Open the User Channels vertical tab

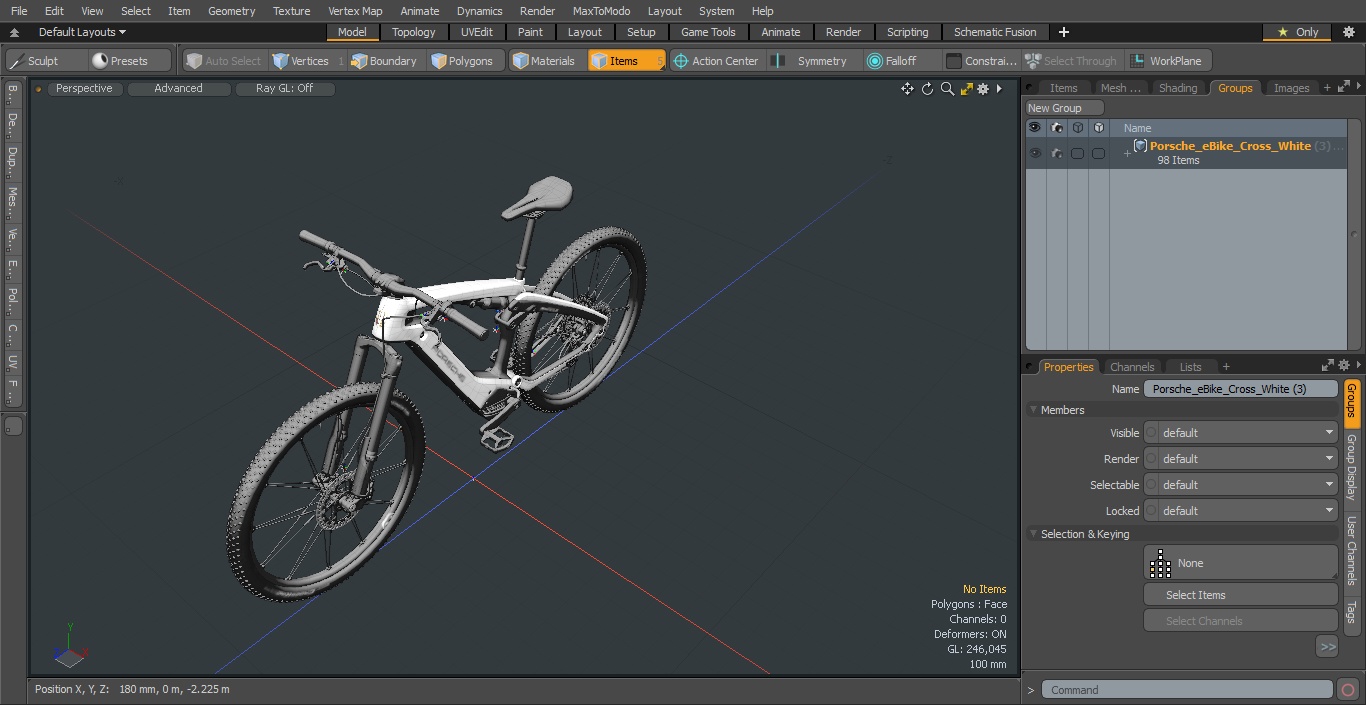point(1351,551)
